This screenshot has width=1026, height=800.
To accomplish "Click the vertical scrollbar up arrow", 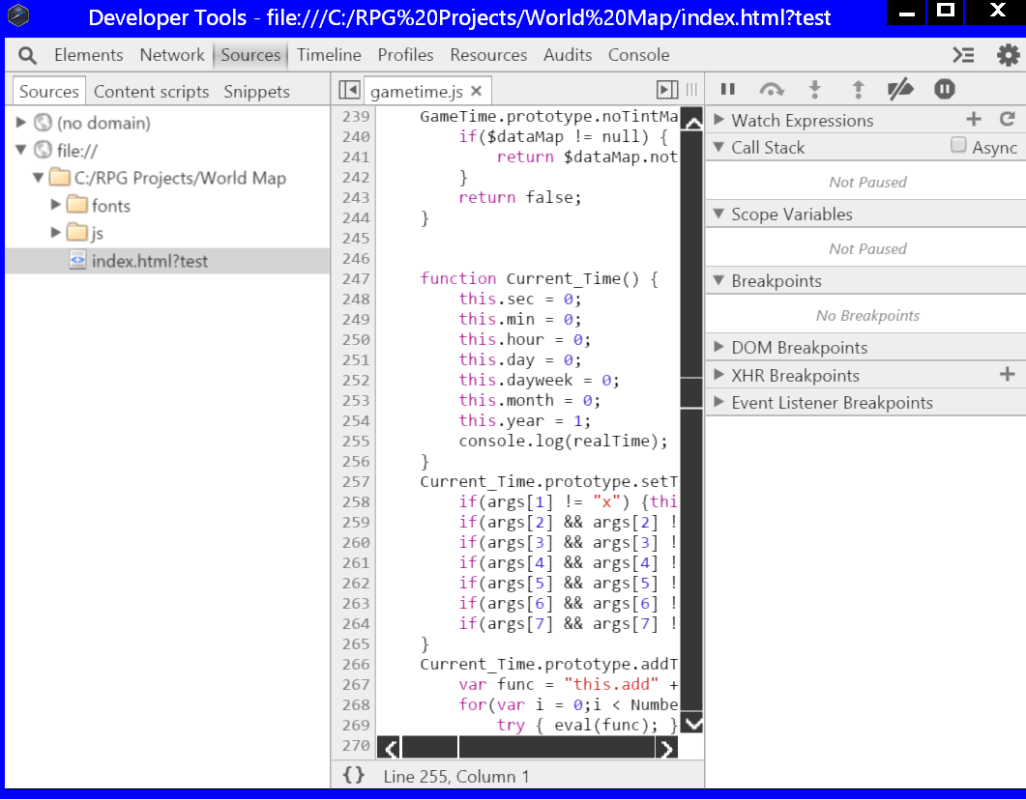I will [x=692, y=121].
